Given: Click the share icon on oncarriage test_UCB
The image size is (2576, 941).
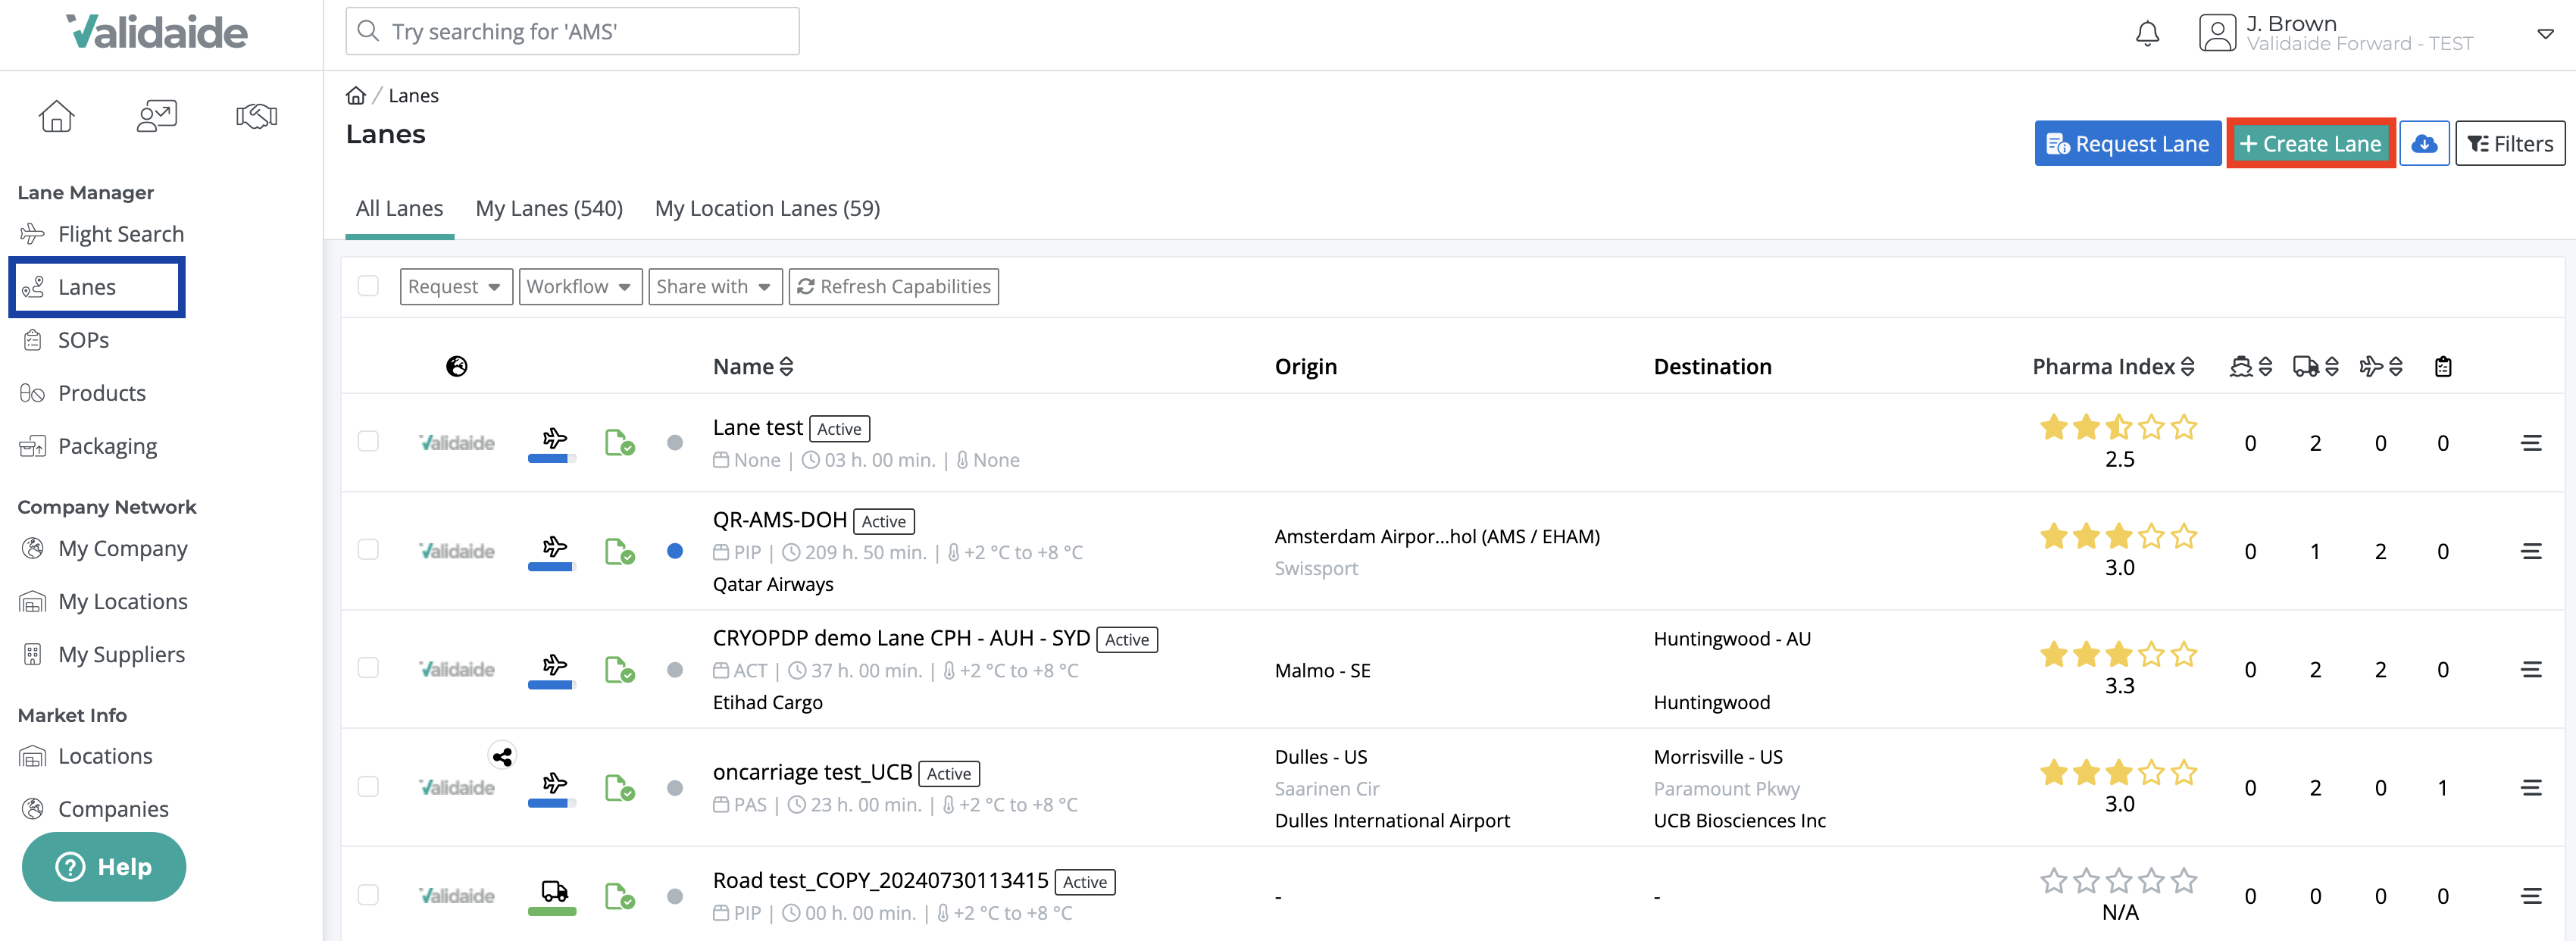Looking at the screenshot, I should coord(502,757).
